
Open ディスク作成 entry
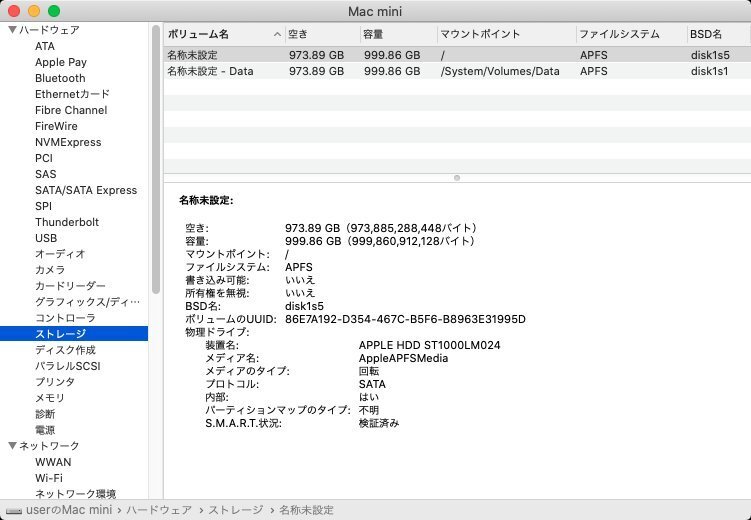[66, 350]
